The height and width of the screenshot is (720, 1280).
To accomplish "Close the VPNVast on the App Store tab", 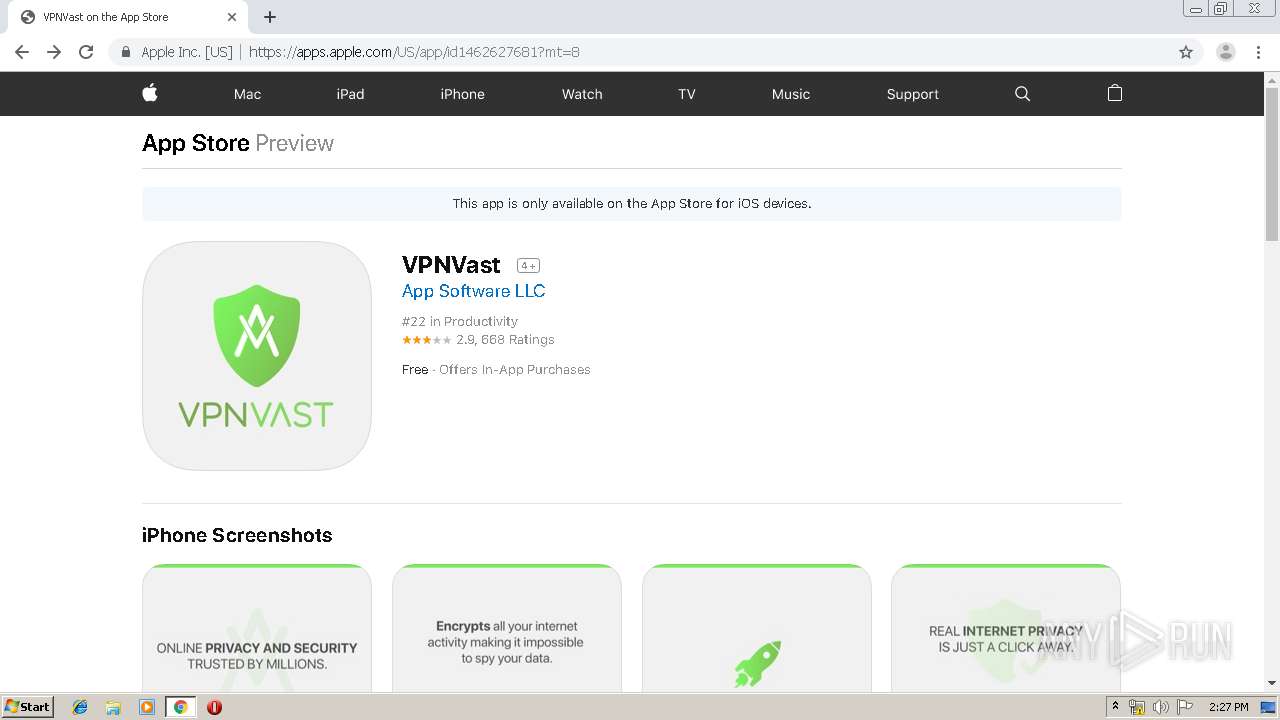I will [232, 17].
